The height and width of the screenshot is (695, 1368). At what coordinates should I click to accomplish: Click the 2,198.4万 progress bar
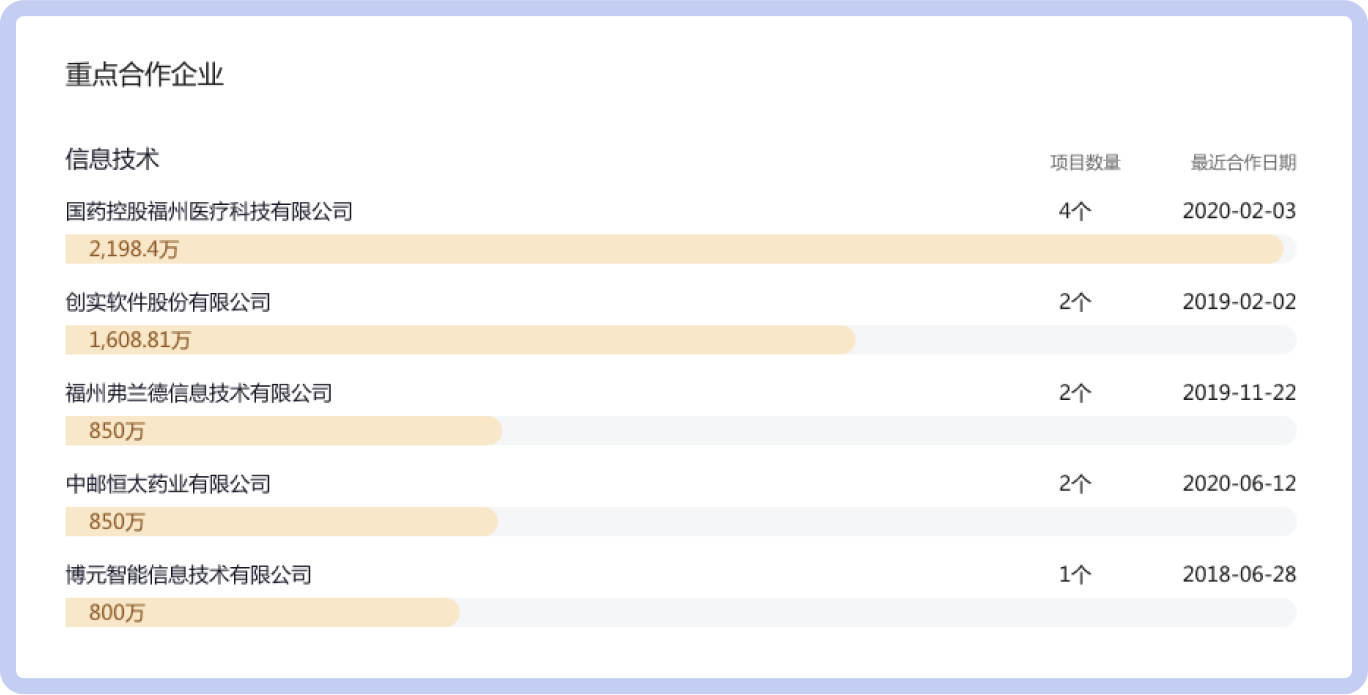point(681,249)
